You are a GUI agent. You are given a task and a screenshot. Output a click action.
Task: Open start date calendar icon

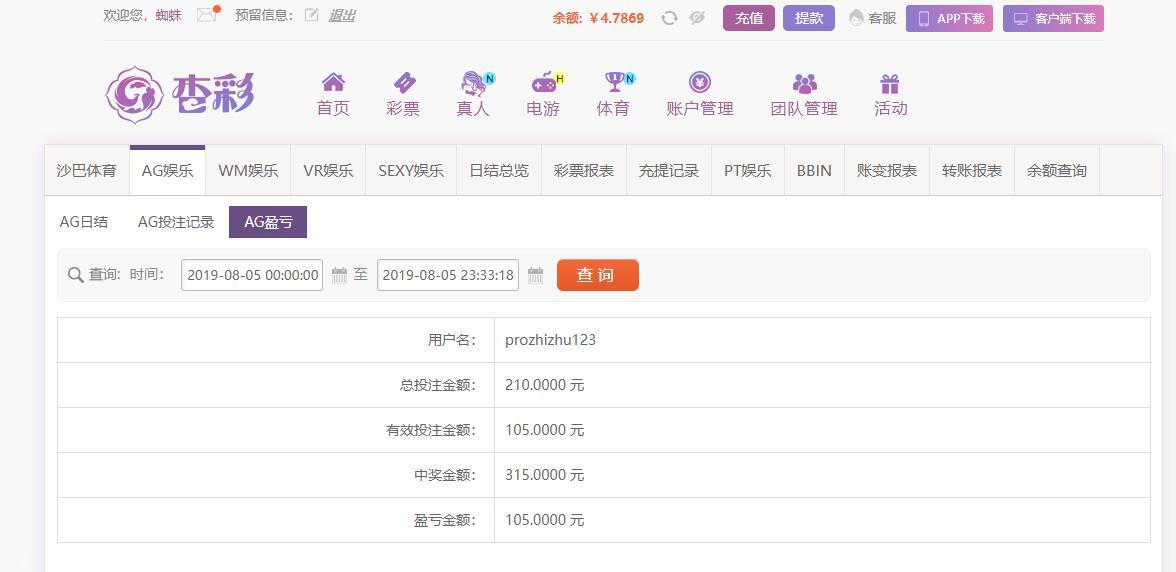339,275
